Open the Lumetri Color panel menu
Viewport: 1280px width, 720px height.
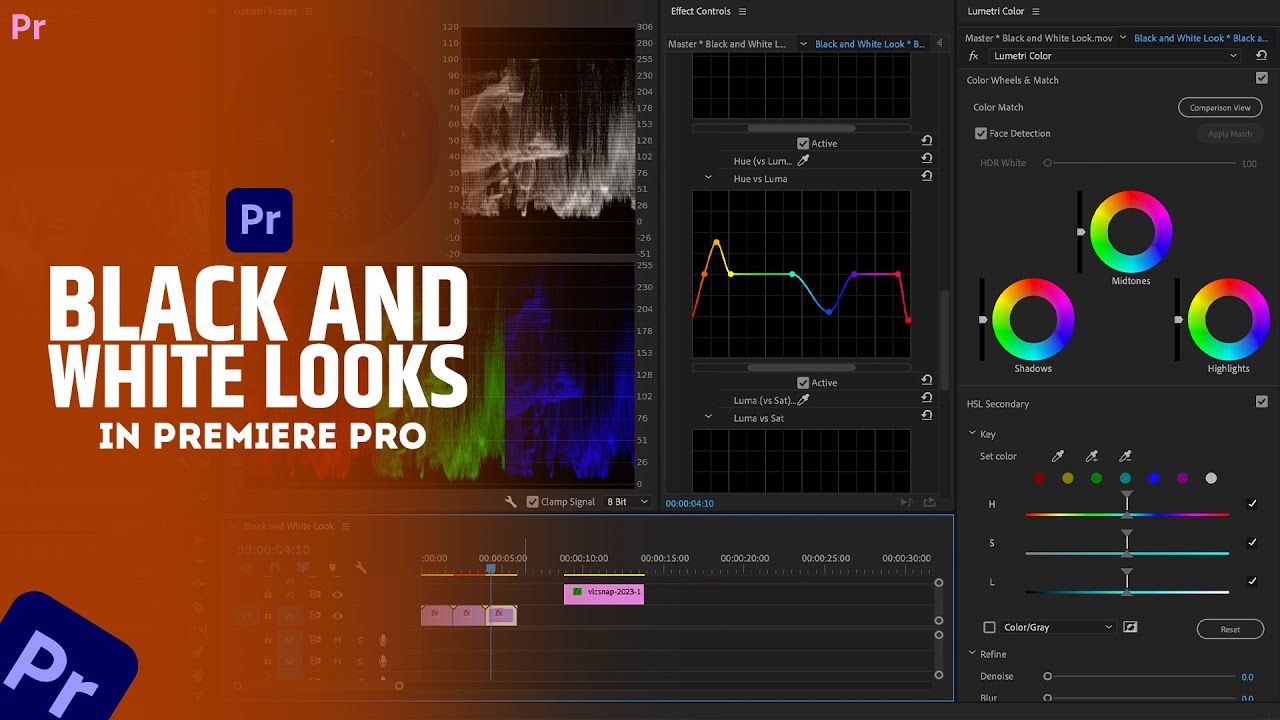point(1036,11)
